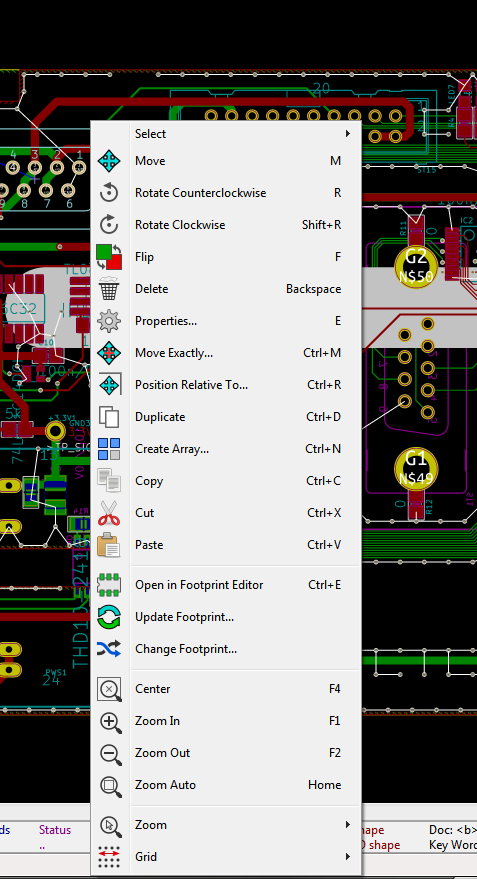This screenshot has width=477, height=879.
Task: Click the Rotate Counterclockwise icon
Action: (x=109, y=193)
